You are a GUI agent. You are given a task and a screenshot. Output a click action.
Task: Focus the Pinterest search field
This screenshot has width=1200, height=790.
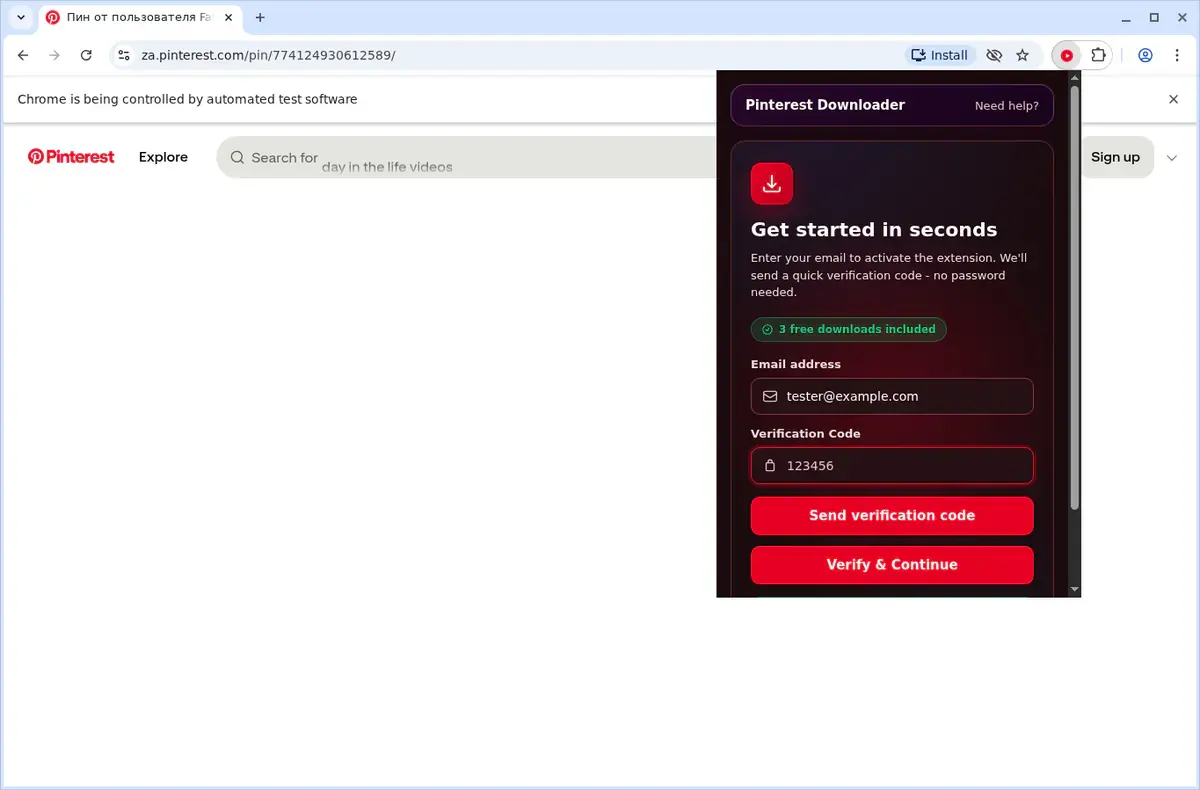466,158
